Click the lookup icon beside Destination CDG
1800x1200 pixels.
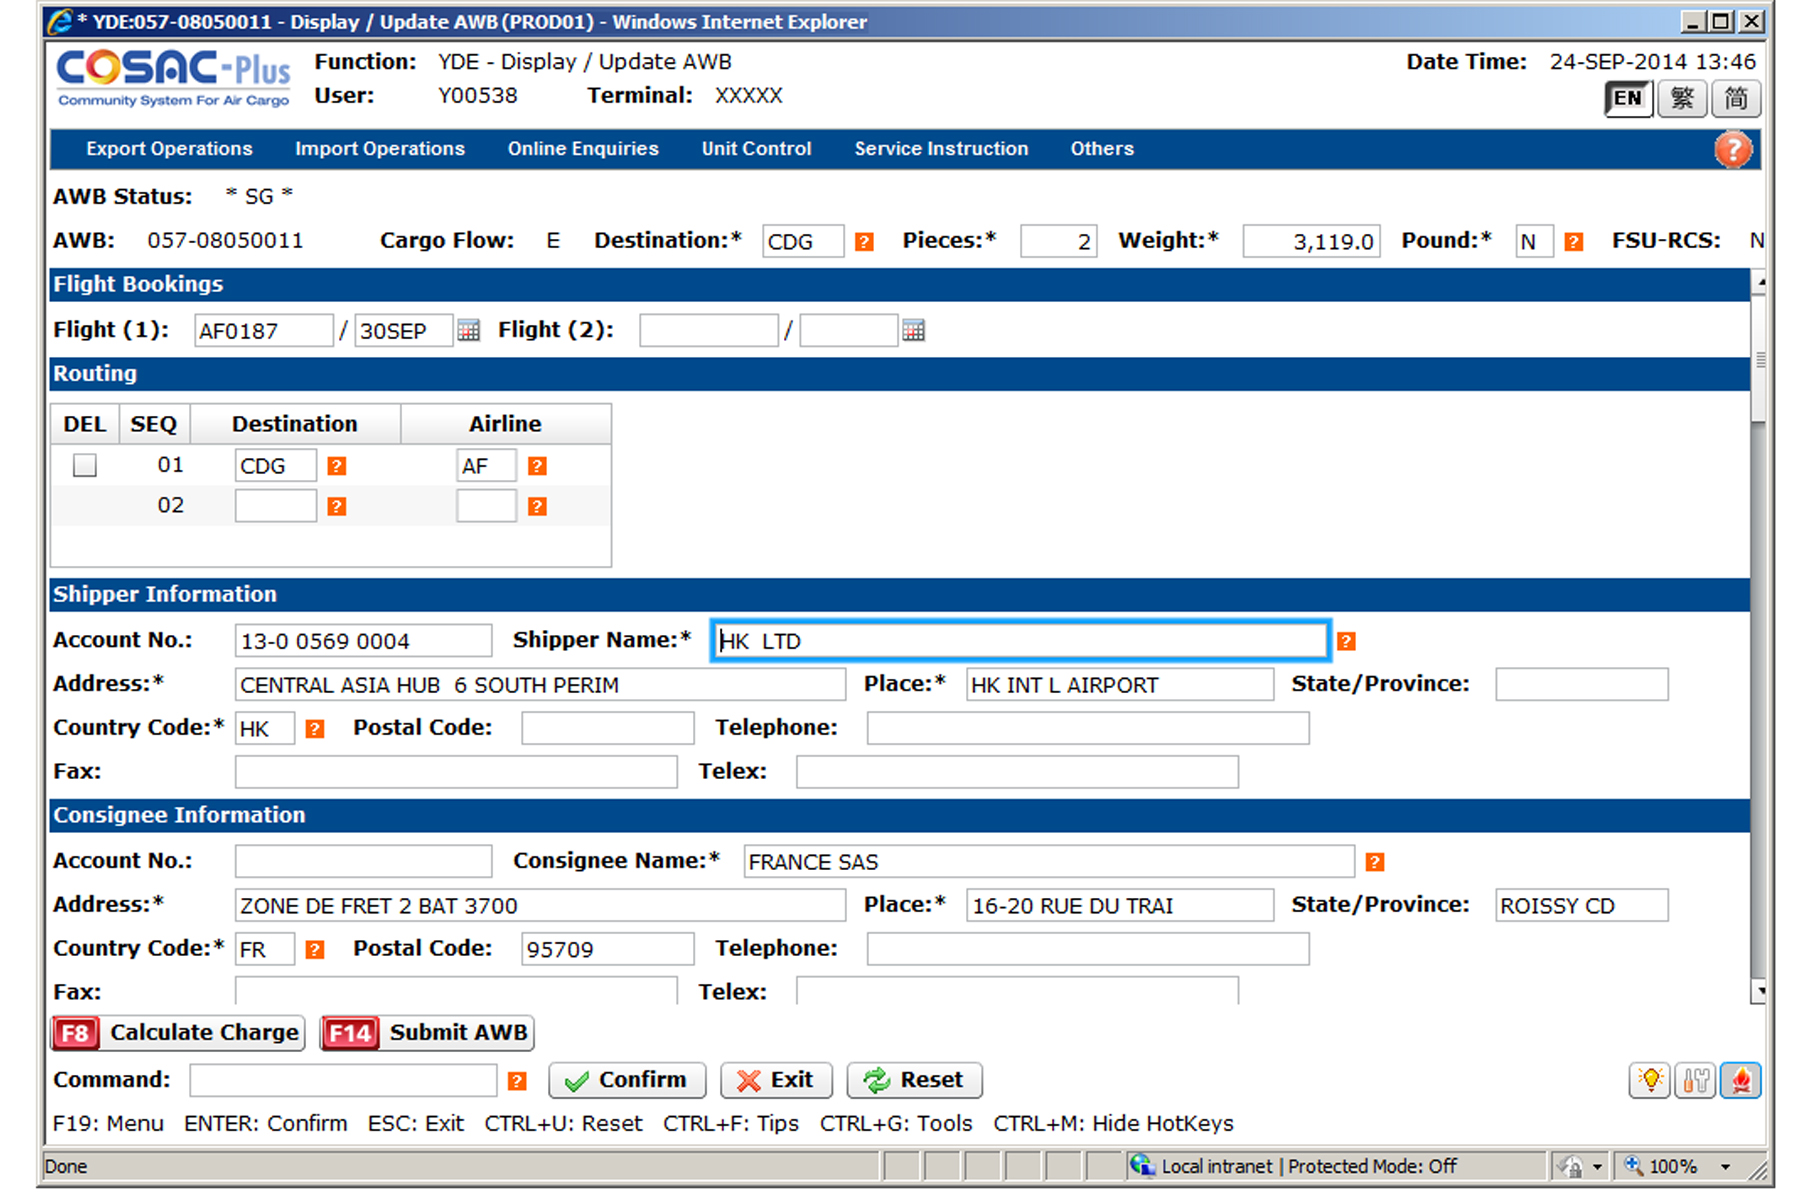864,240
